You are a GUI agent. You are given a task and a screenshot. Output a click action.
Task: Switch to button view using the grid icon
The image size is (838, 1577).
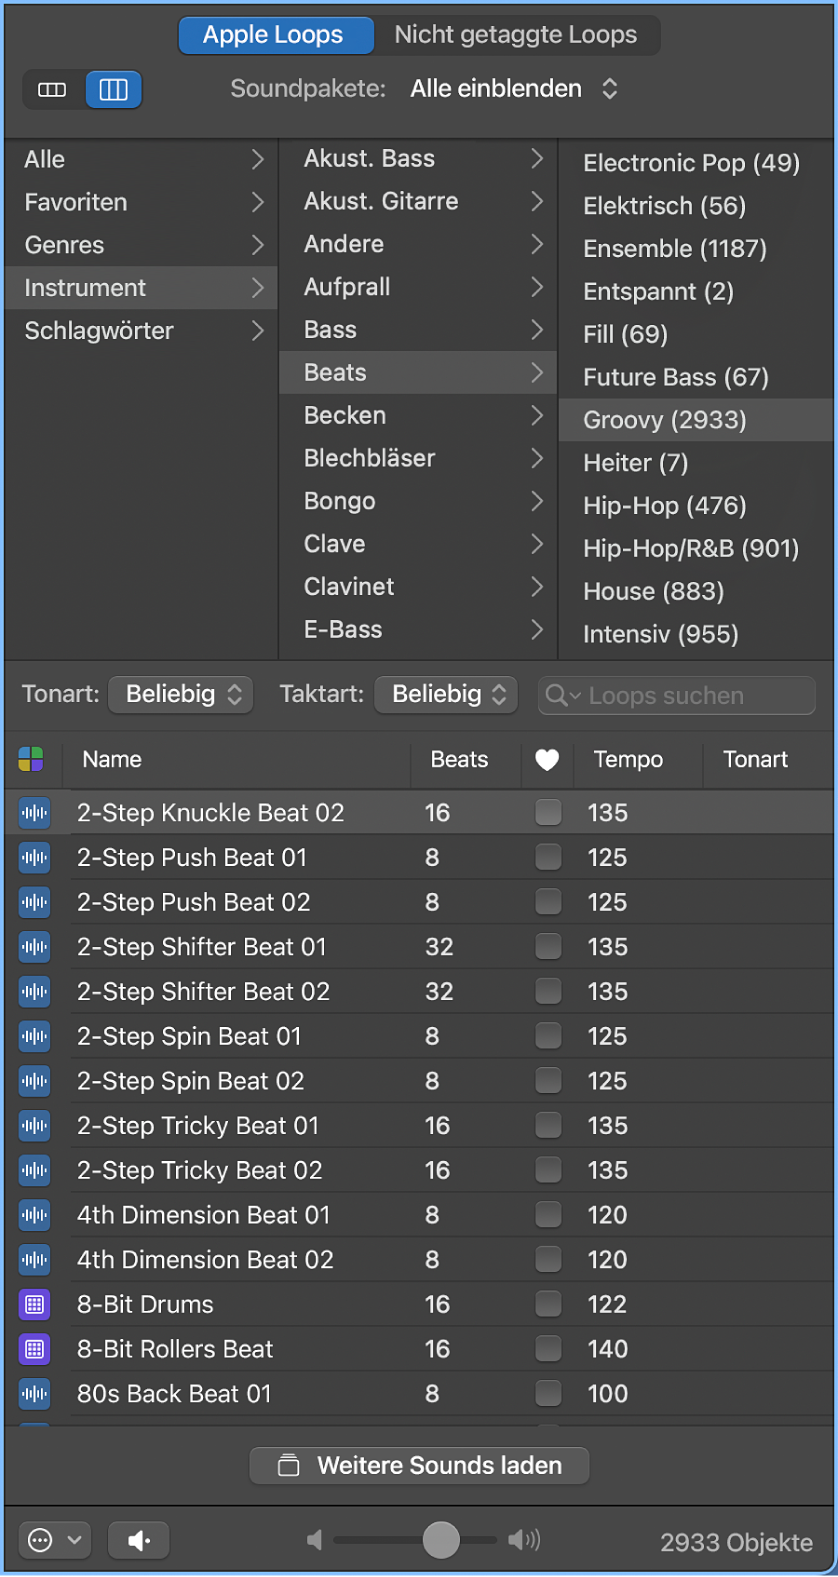[51, 89]
